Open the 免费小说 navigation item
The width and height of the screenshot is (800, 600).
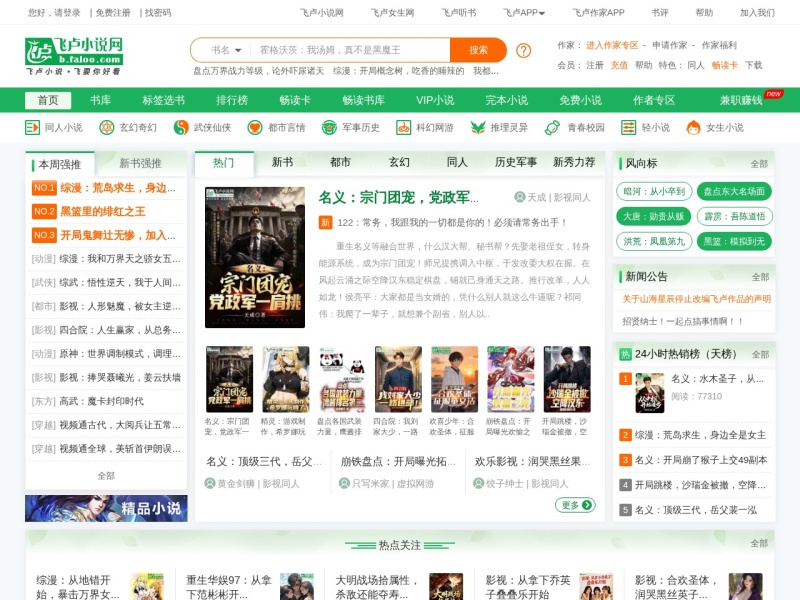(x=580, y=100)
